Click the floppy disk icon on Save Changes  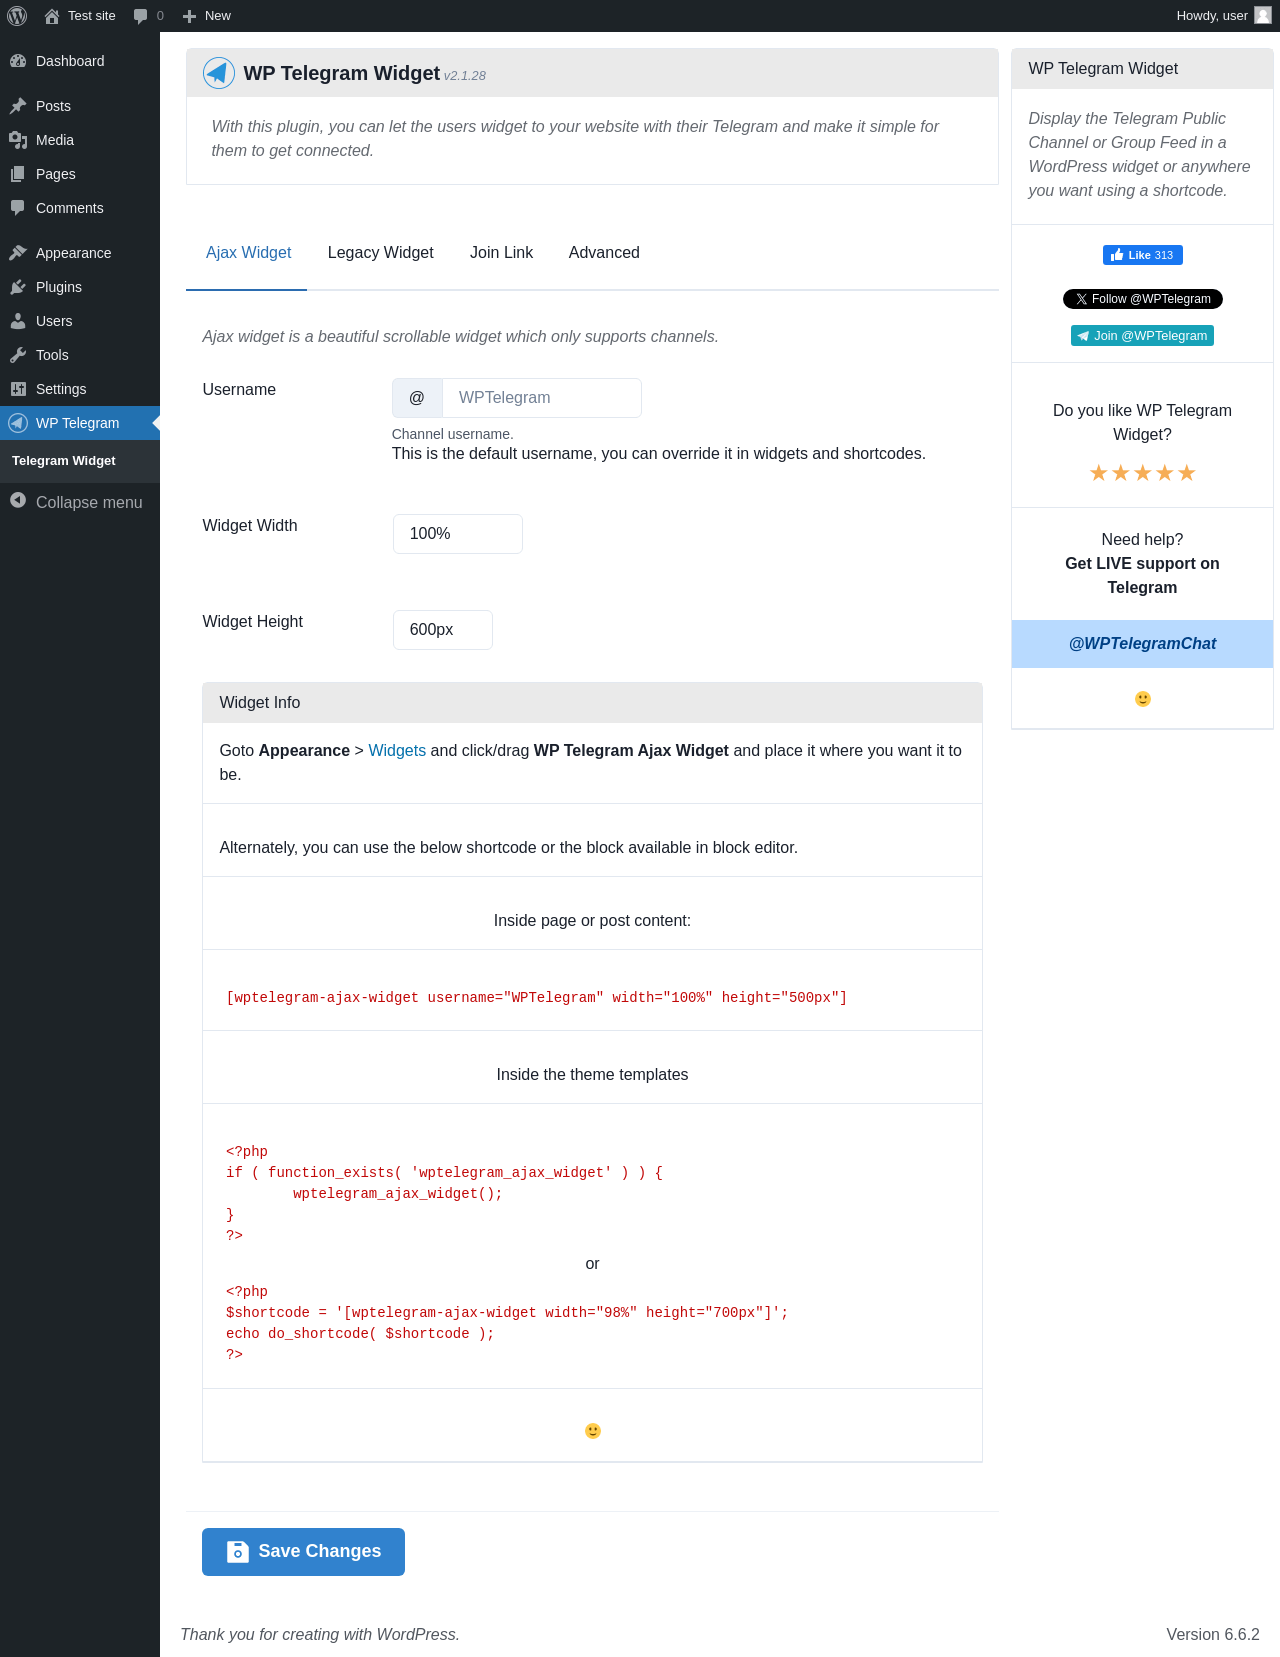[238, 1551]
